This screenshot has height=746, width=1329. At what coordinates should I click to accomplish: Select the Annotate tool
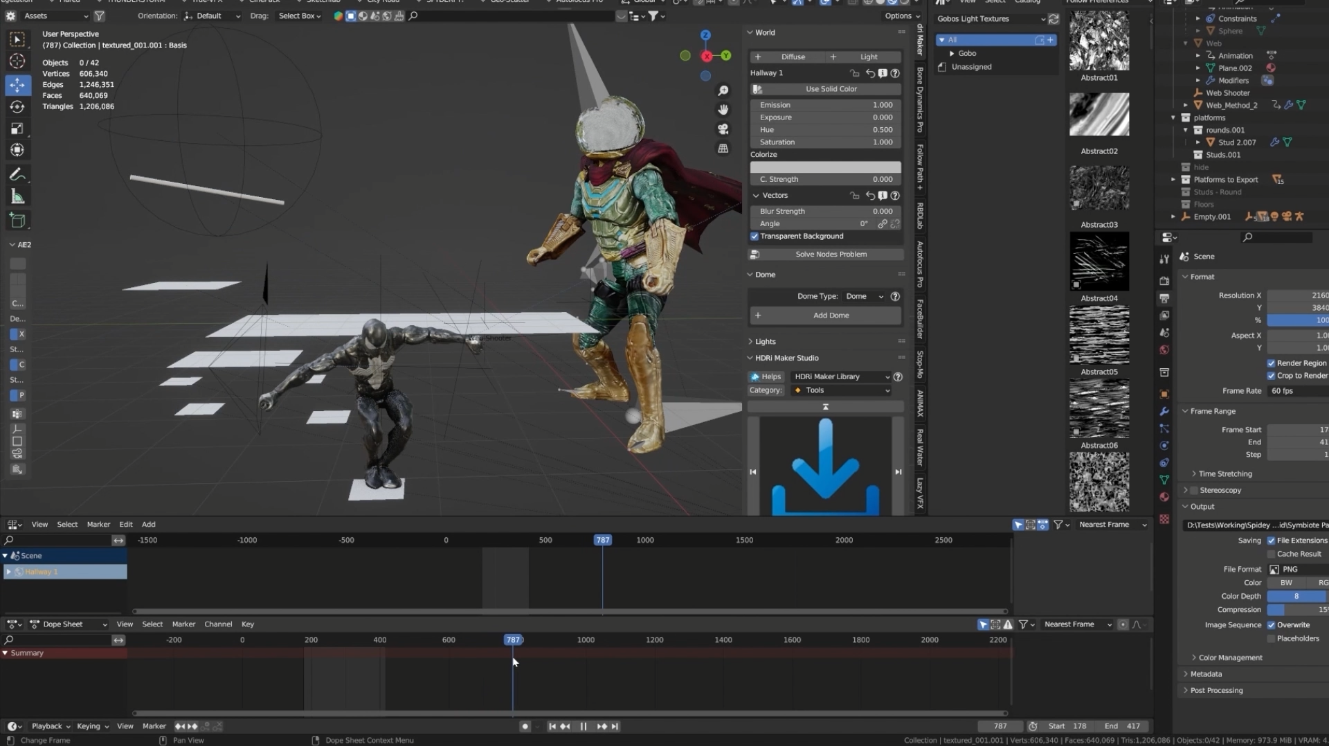17,175
